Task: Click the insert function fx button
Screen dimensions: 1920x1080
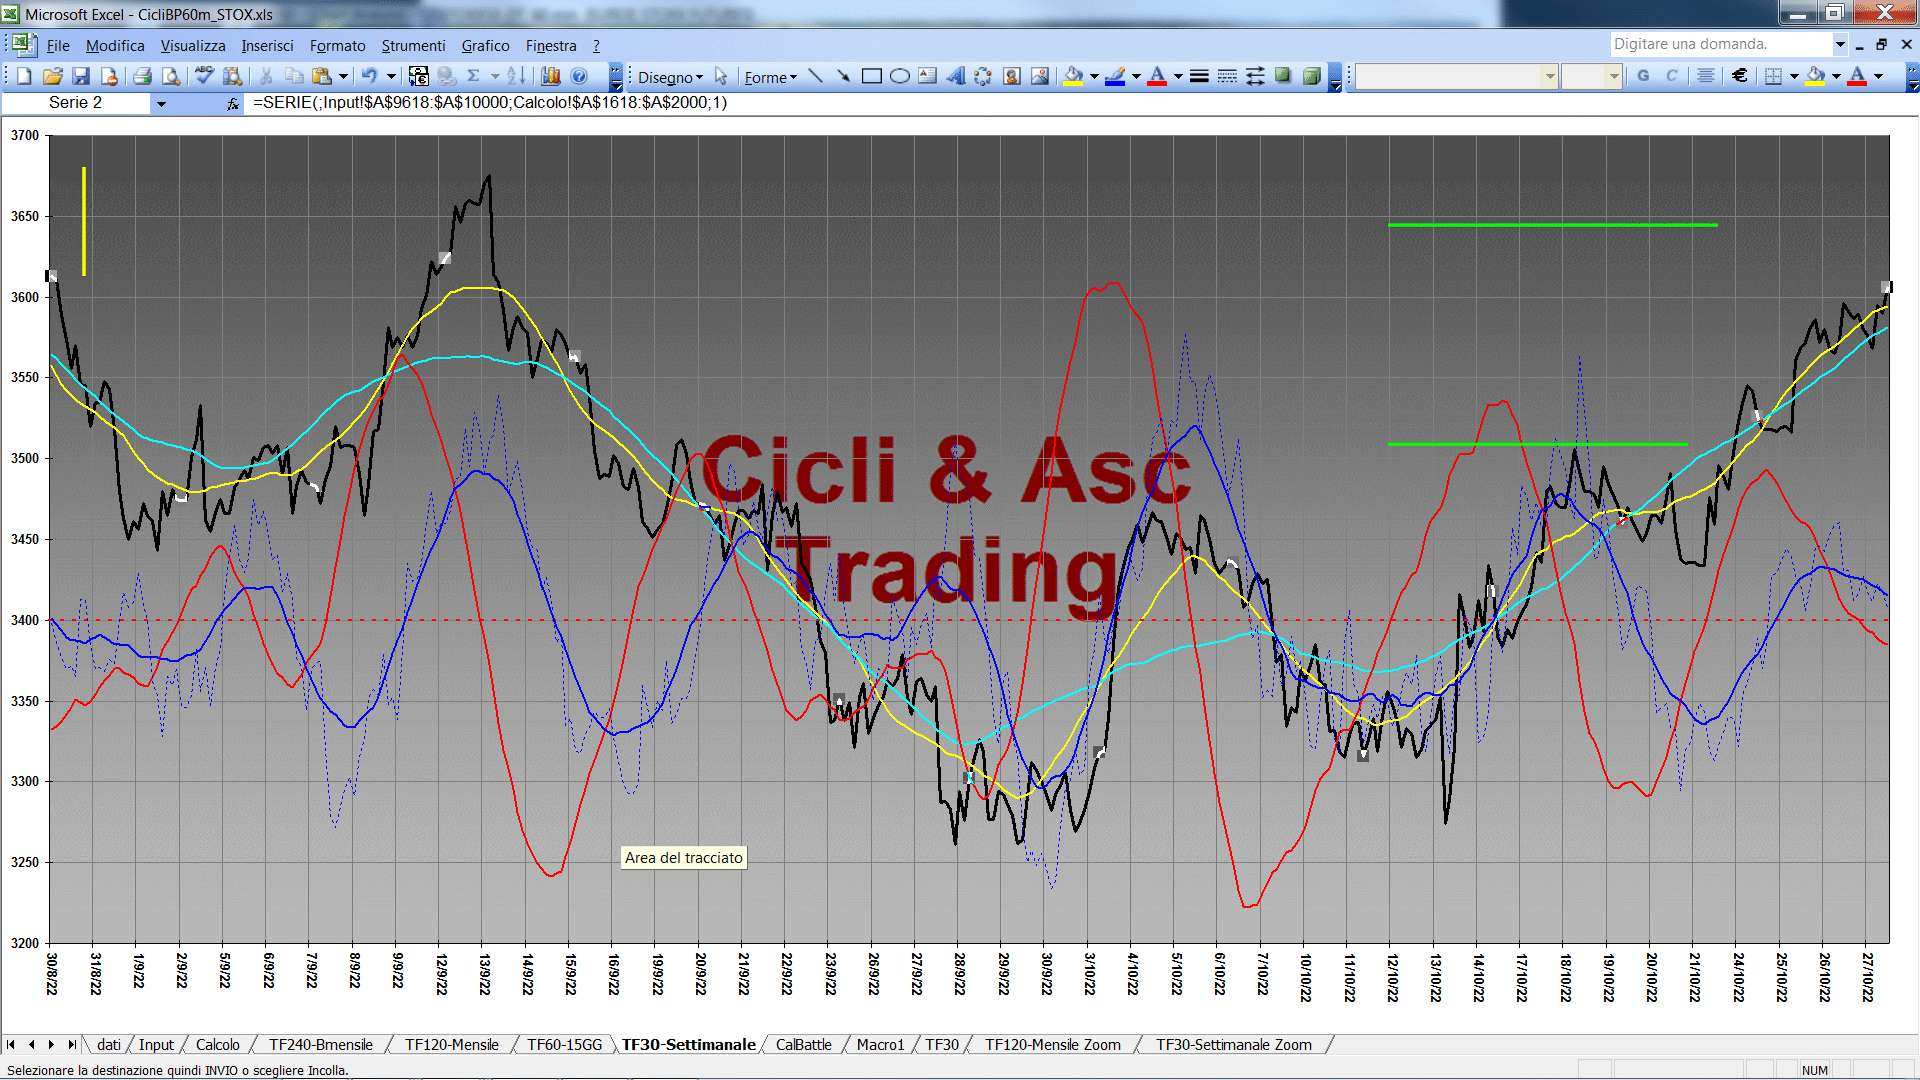Action: 232,103
